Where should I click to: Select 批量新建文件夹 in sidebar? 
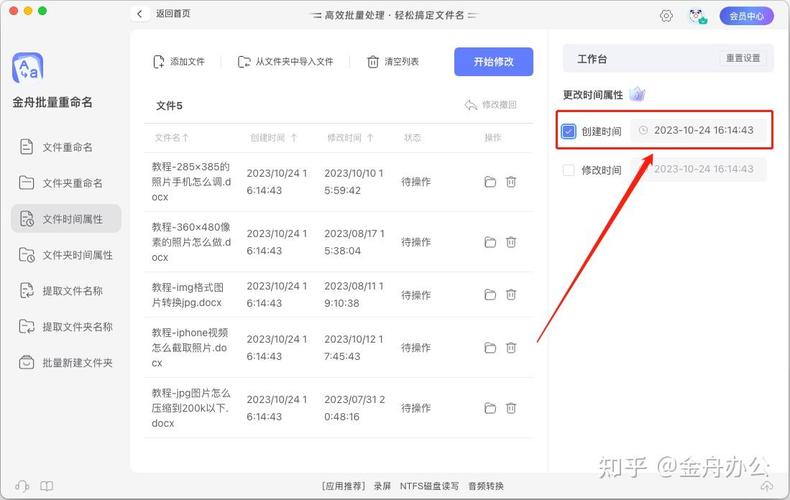pyautogui.click(x=65, y=362)
